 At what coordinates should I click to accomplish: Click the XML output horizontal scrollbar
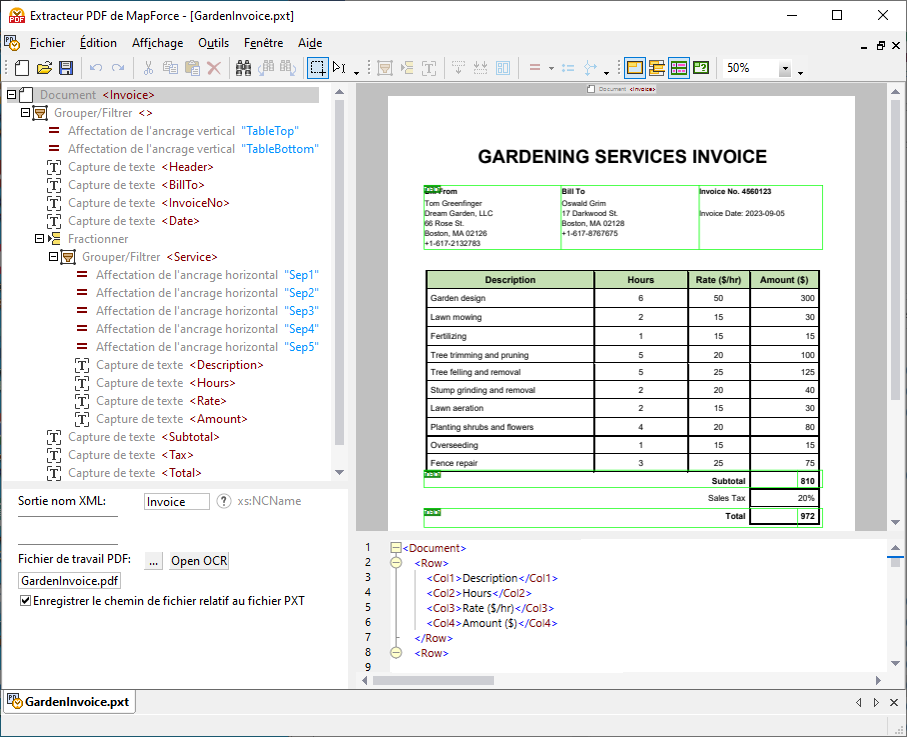coord(433,681)
